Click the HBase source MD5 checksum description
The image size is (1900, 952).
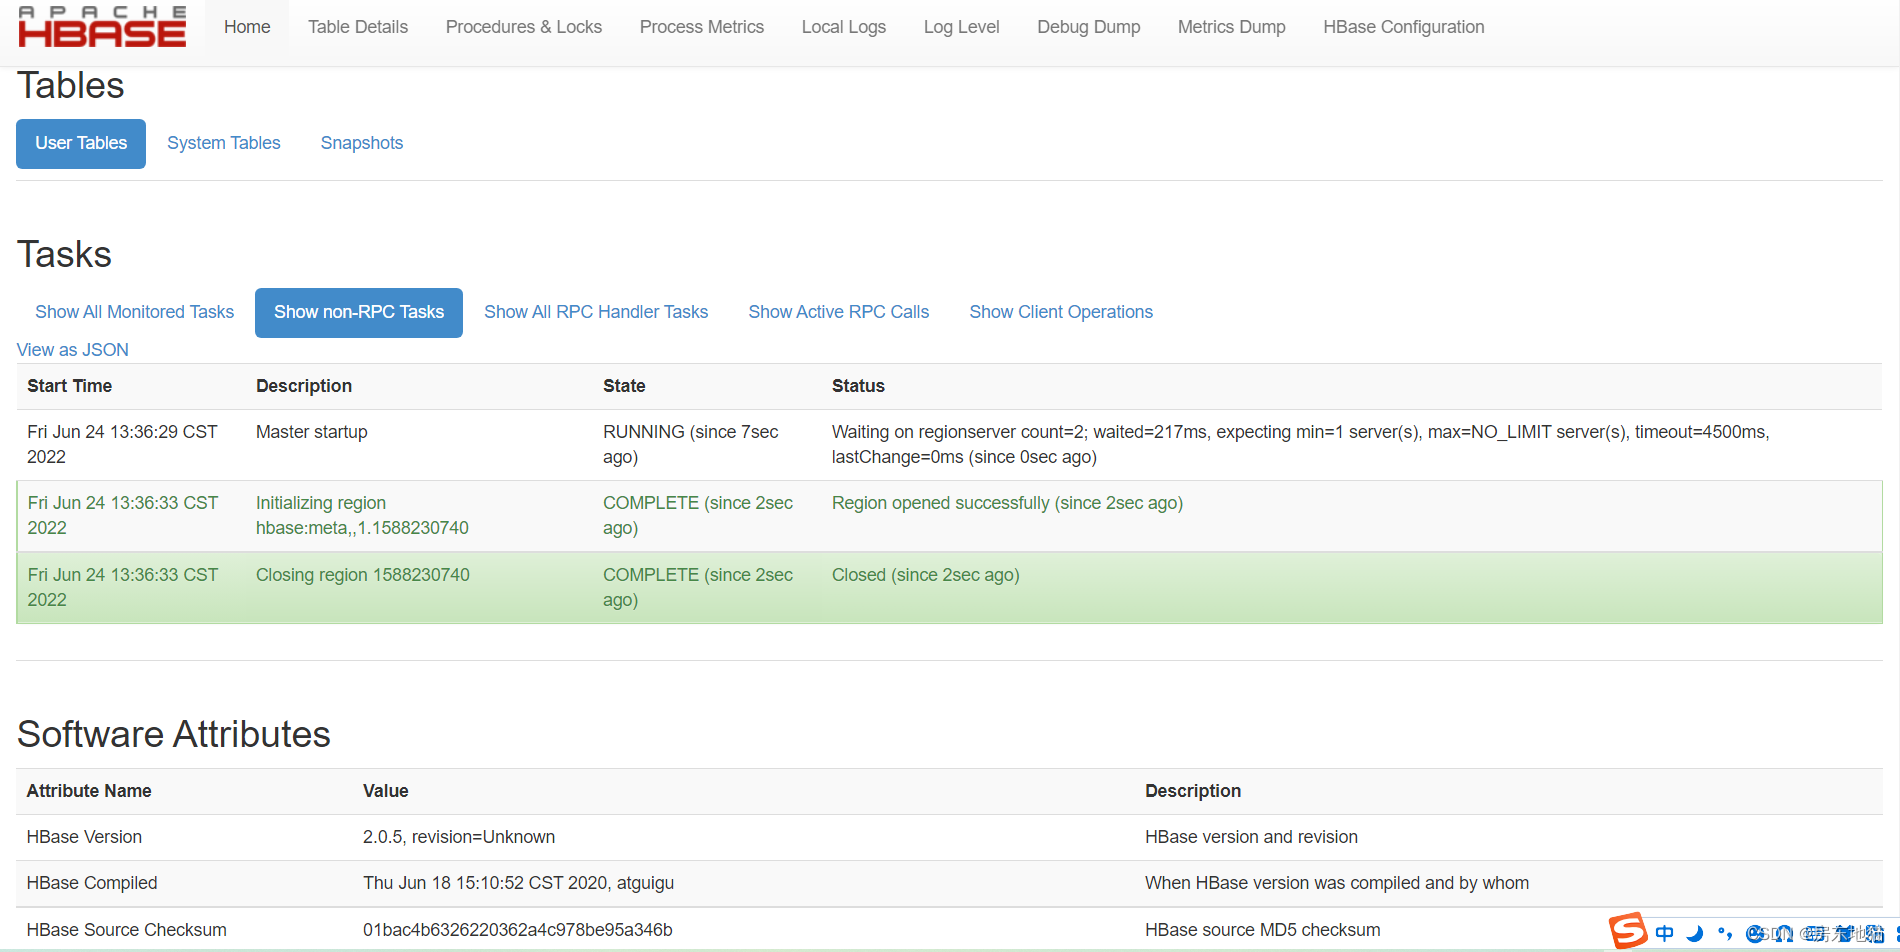pyautogui.click(x=1262, y=930)
